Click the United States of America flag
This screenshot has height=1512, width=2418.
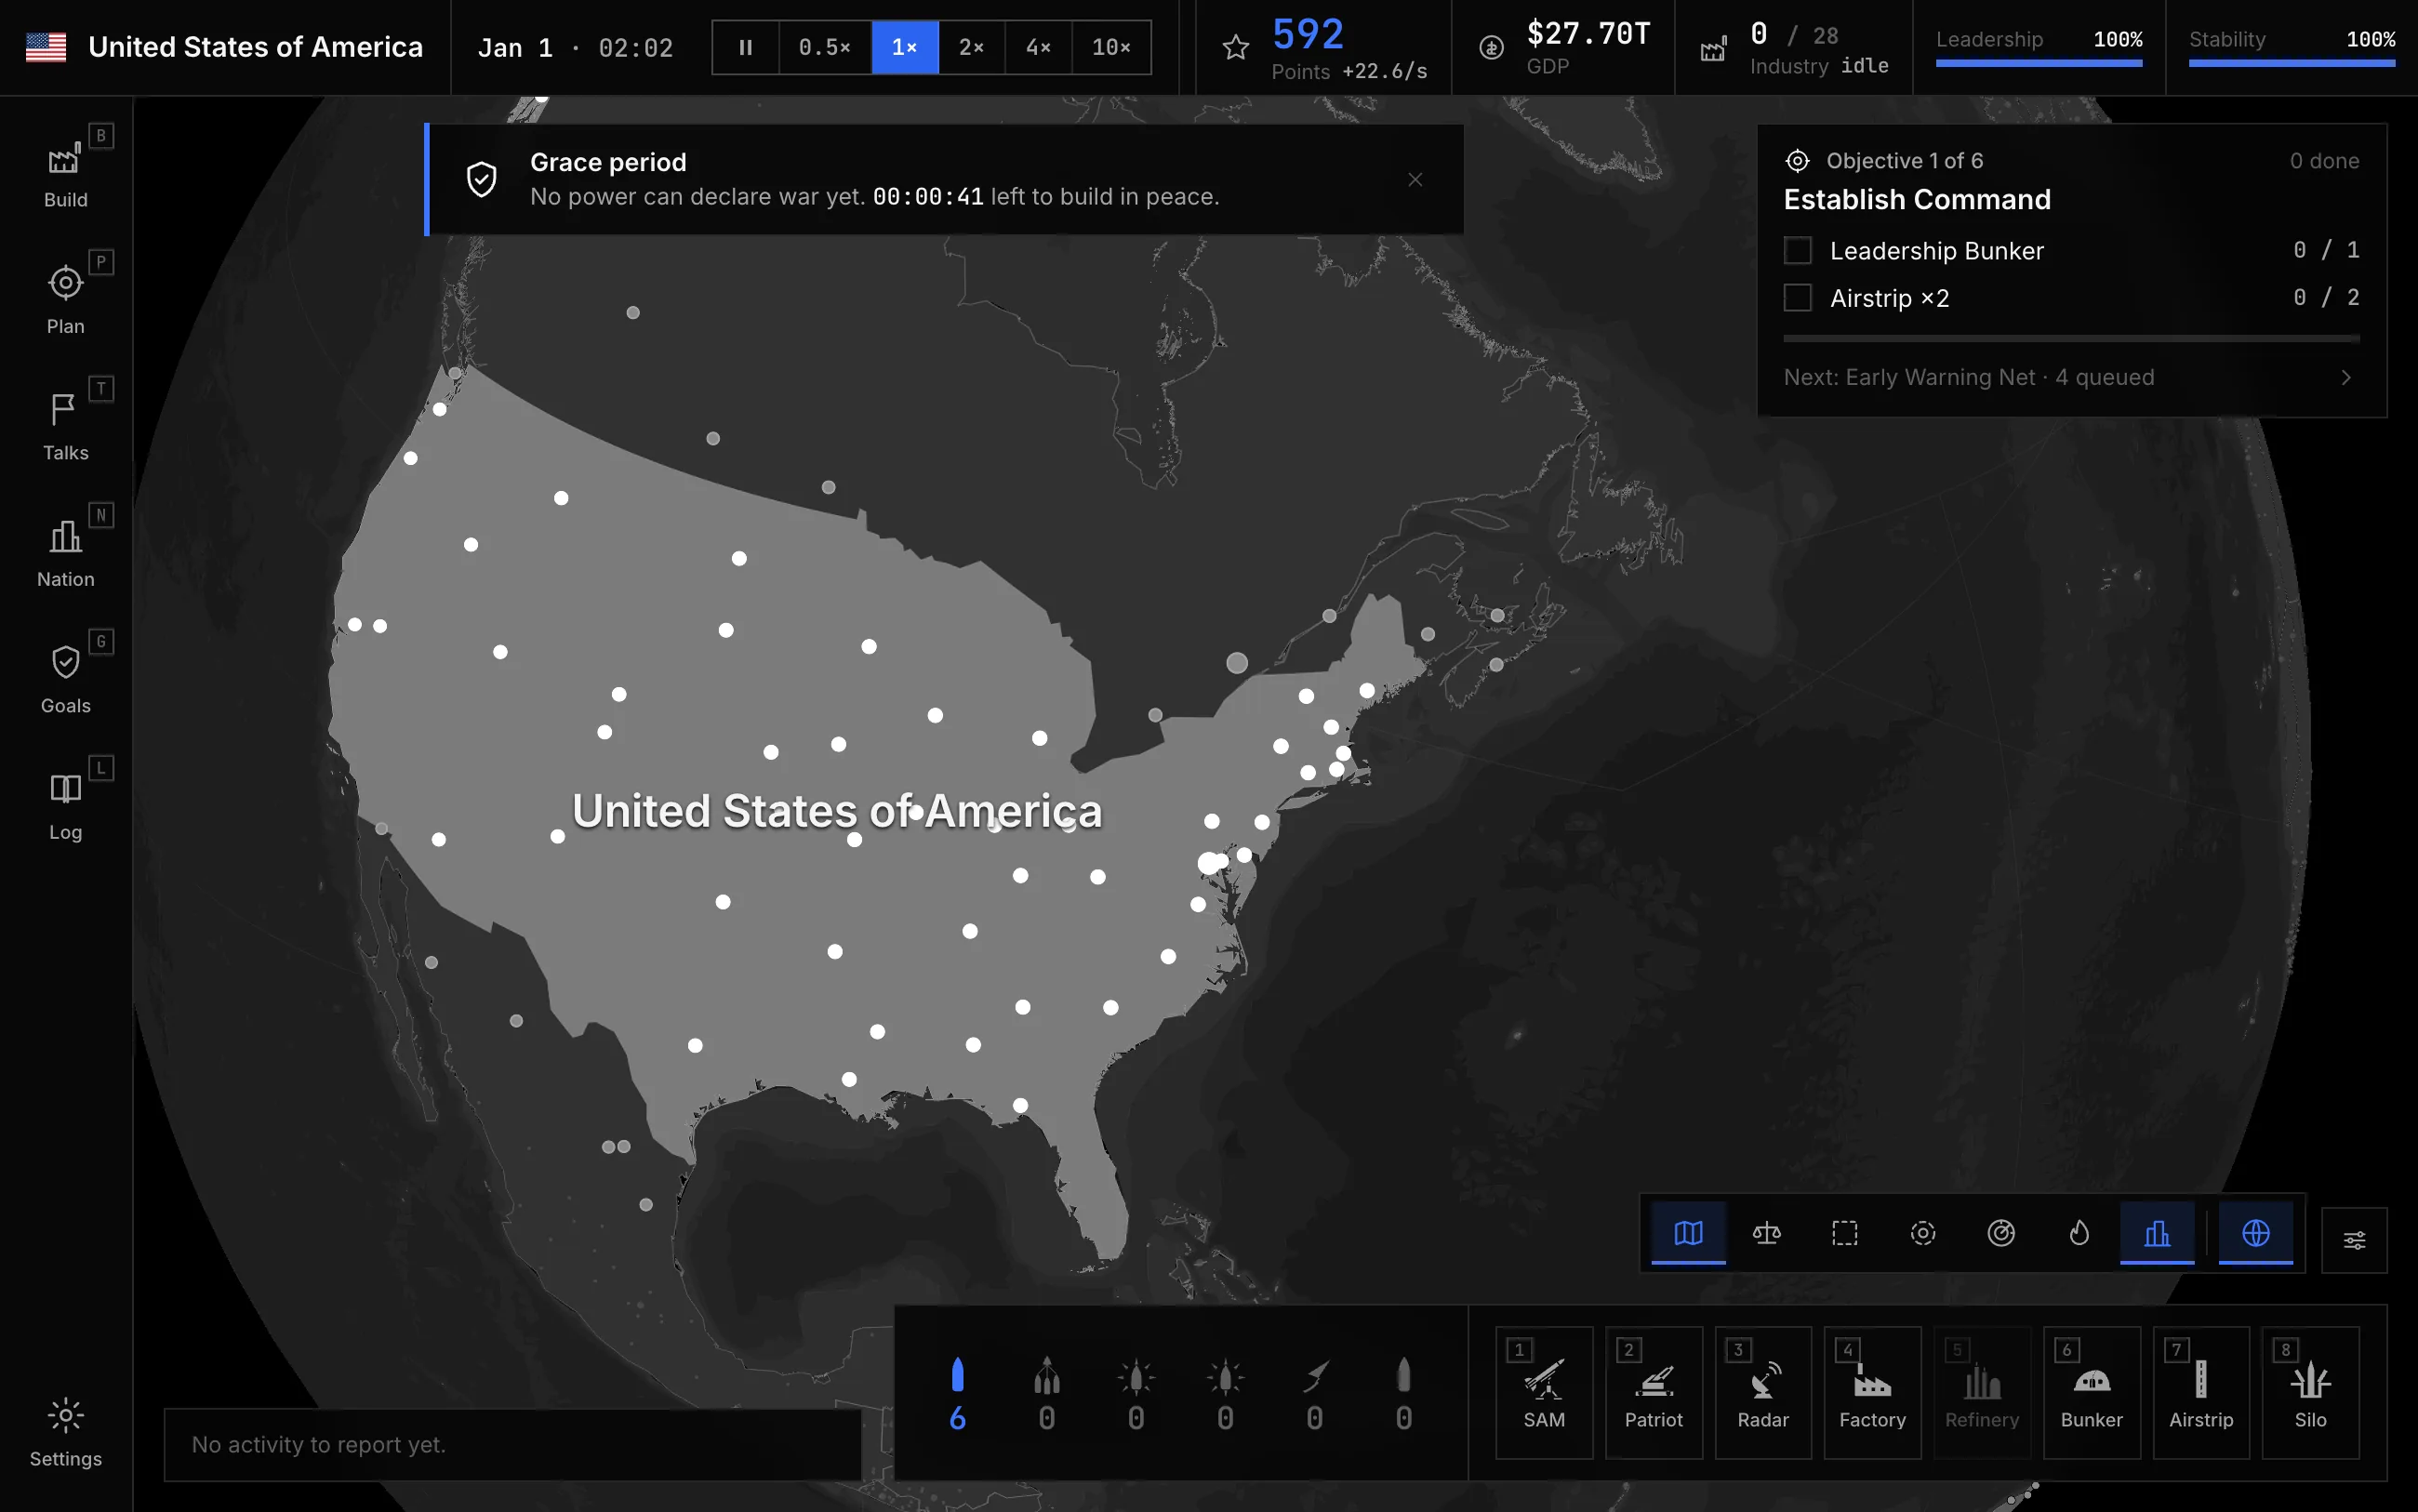coord(46,47)
